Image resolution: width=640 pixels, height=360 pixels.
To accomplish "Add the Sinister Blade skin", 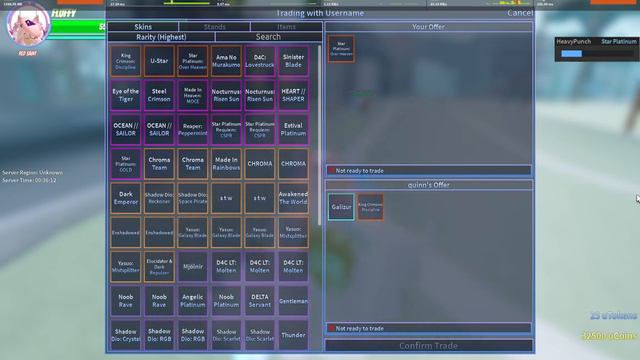I will click(293, 61).
